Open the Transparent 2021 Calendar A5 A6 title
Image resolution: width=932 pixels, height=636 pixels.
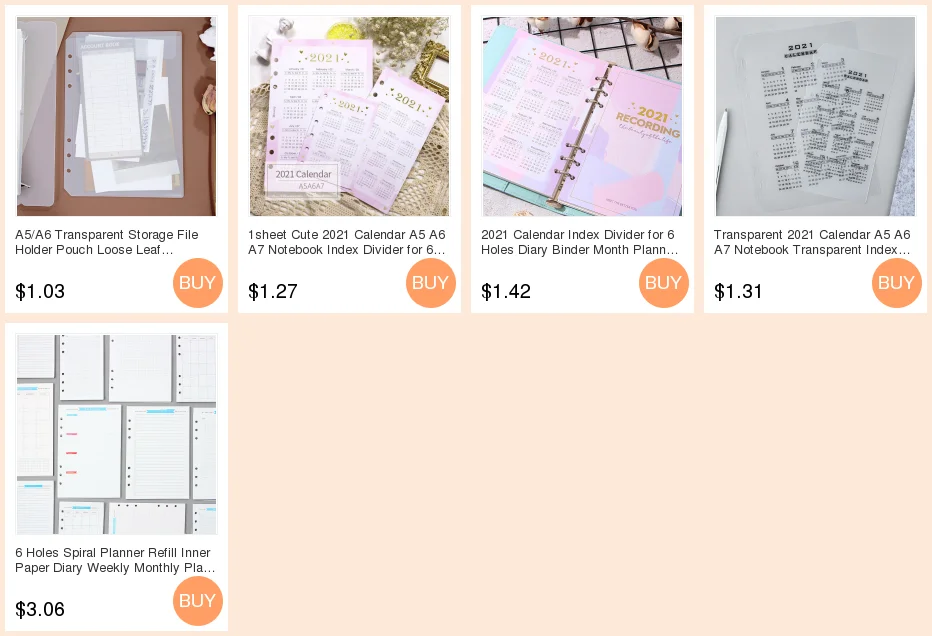[x=813, y=242]
